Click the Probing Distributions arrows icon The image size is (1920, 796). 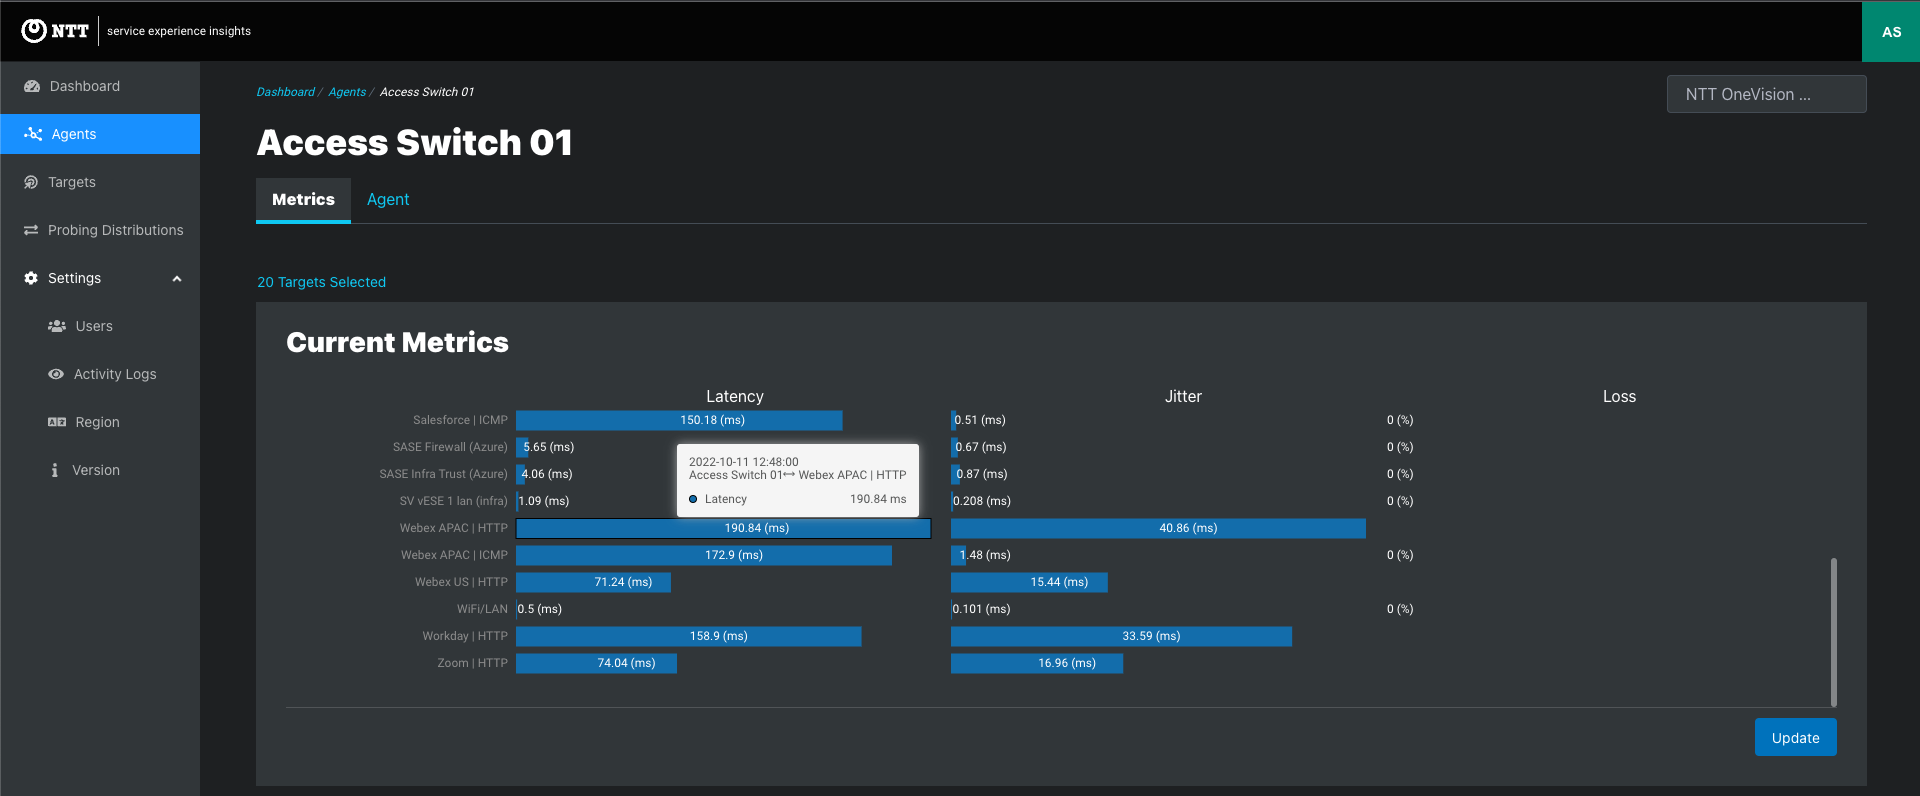(31, 230)
